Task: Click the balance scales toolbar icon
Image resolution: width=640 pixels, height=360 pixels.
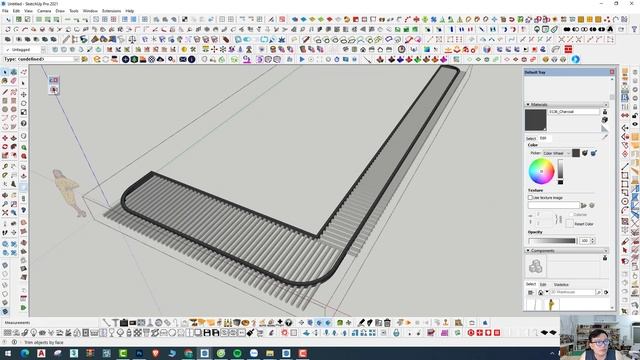Action: point(132,40)
